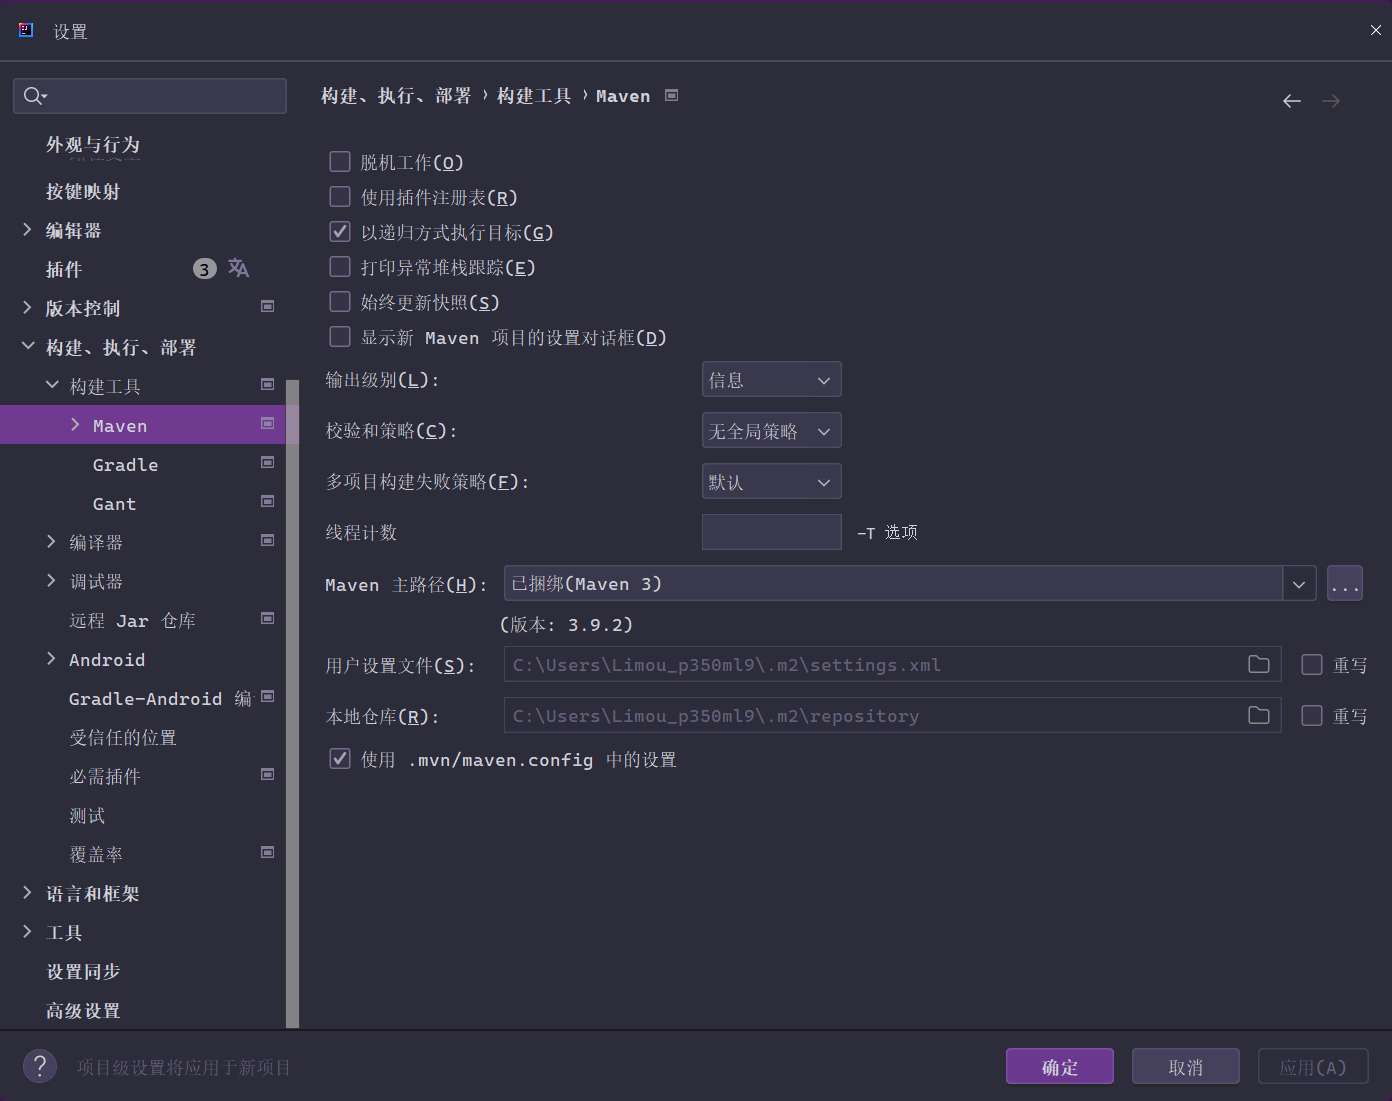The width and height of the screenshot is (1392, 1101).
Task: Click folder icon for 用户设置文件 path
Action: (1258, 665)
